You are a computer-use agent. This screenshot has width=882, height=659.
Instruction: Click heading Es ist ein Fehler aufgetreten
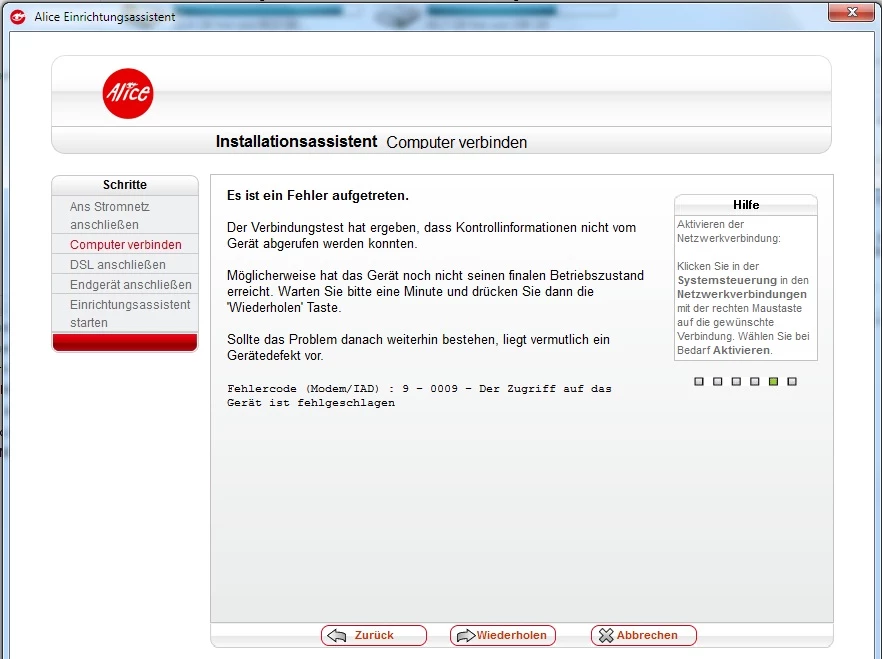coord(318,196)
